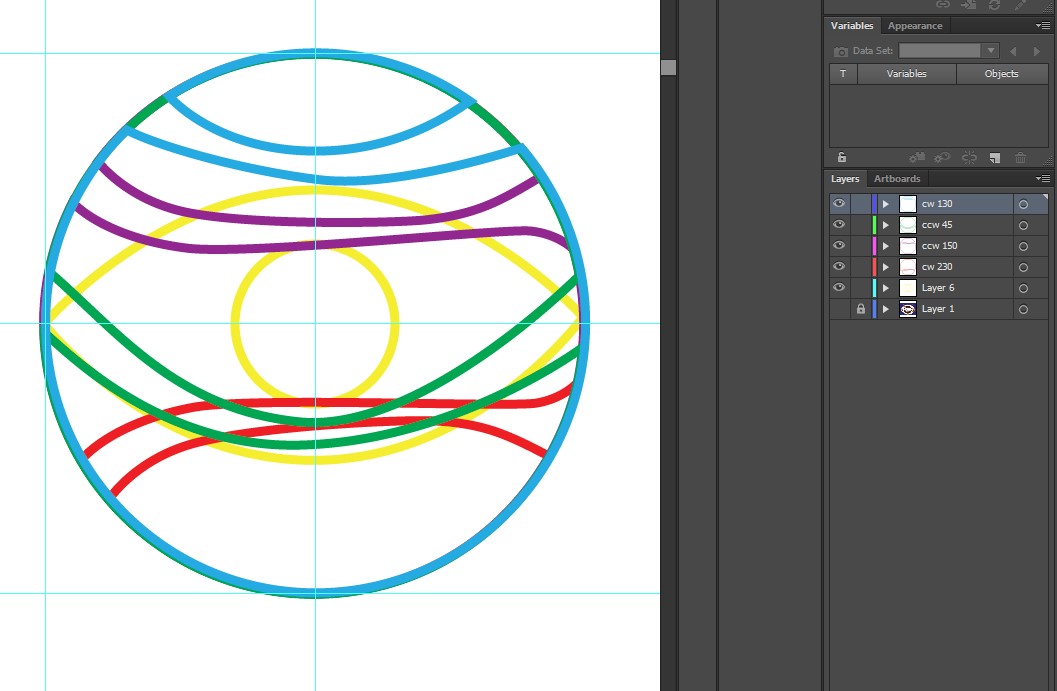Switch to the Artboards tab

[x=897, y=178]
